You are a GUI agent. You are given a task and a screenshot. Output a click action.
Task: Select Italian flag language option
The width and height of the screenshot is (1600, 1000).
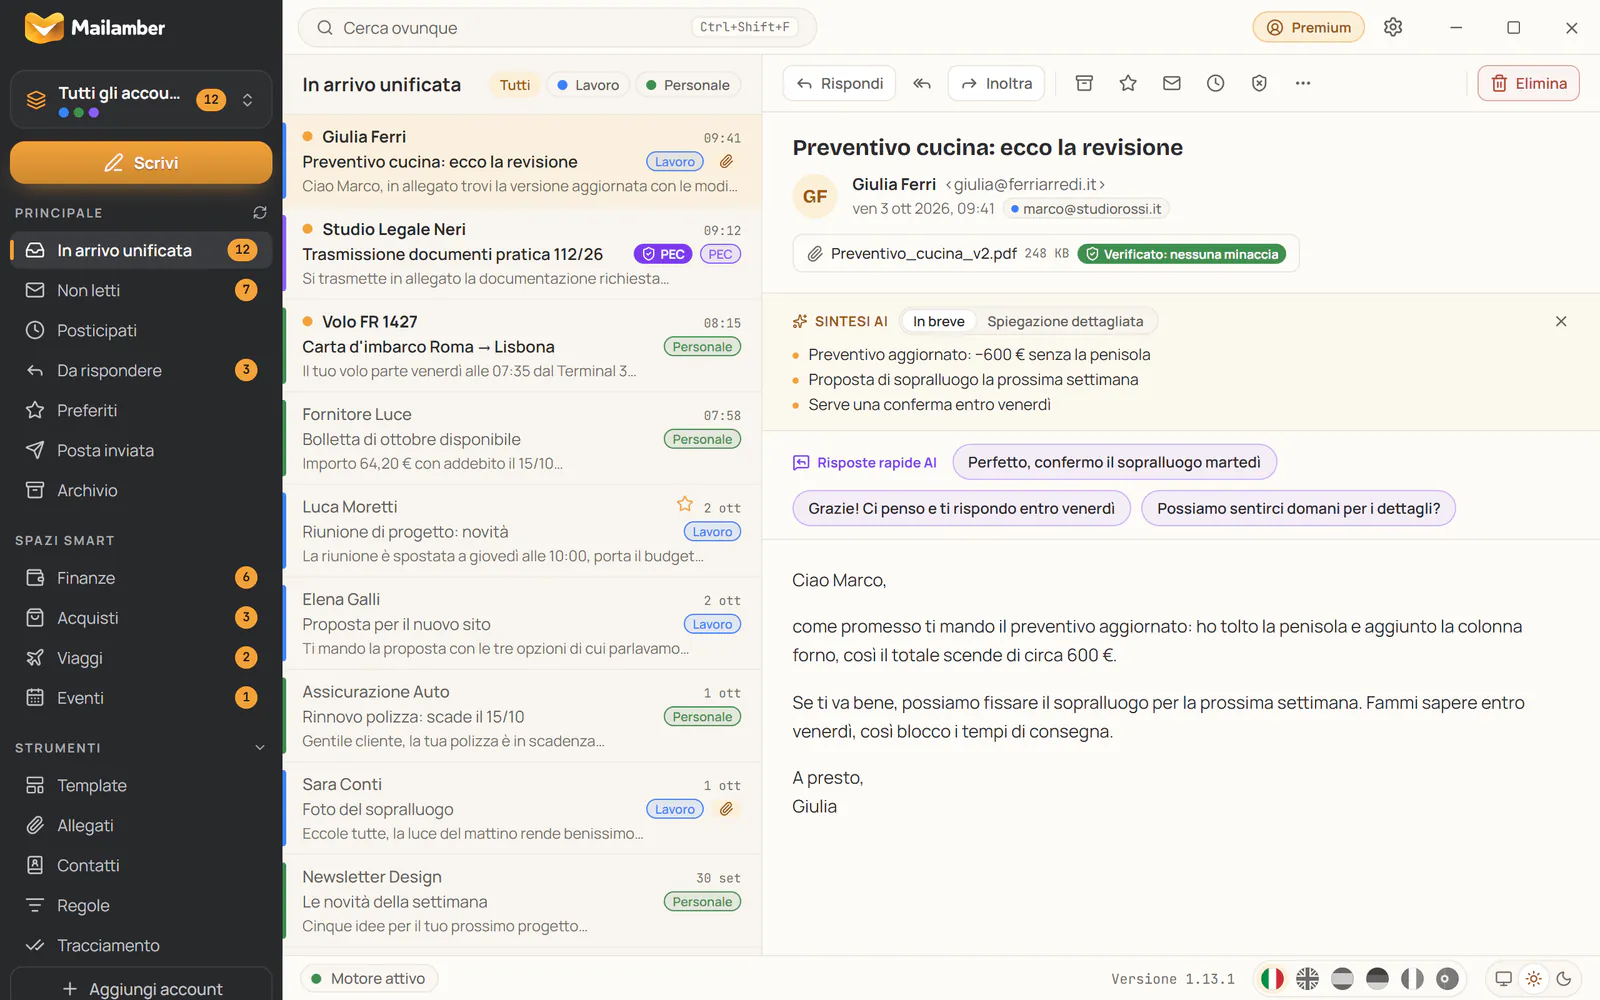click(x=1272, y=979)
